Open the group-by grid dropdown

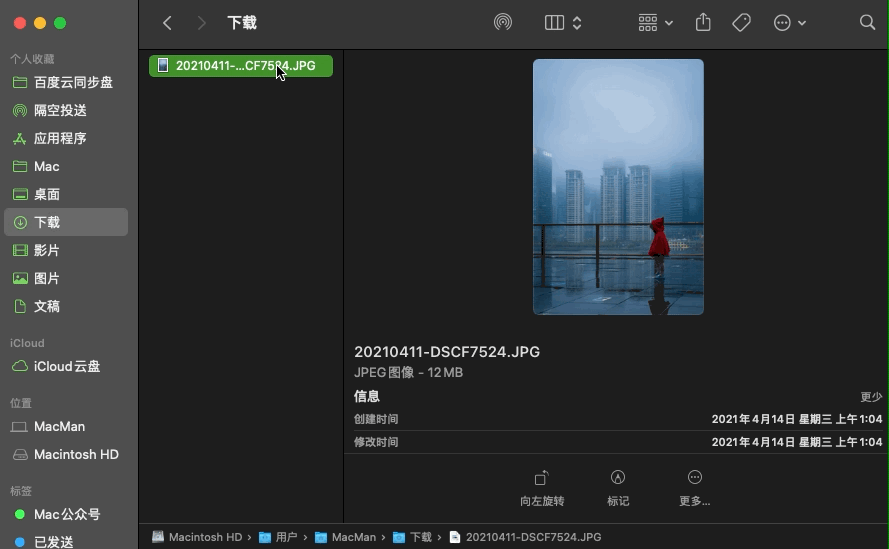pyautogui.click(x=655, y=23)
